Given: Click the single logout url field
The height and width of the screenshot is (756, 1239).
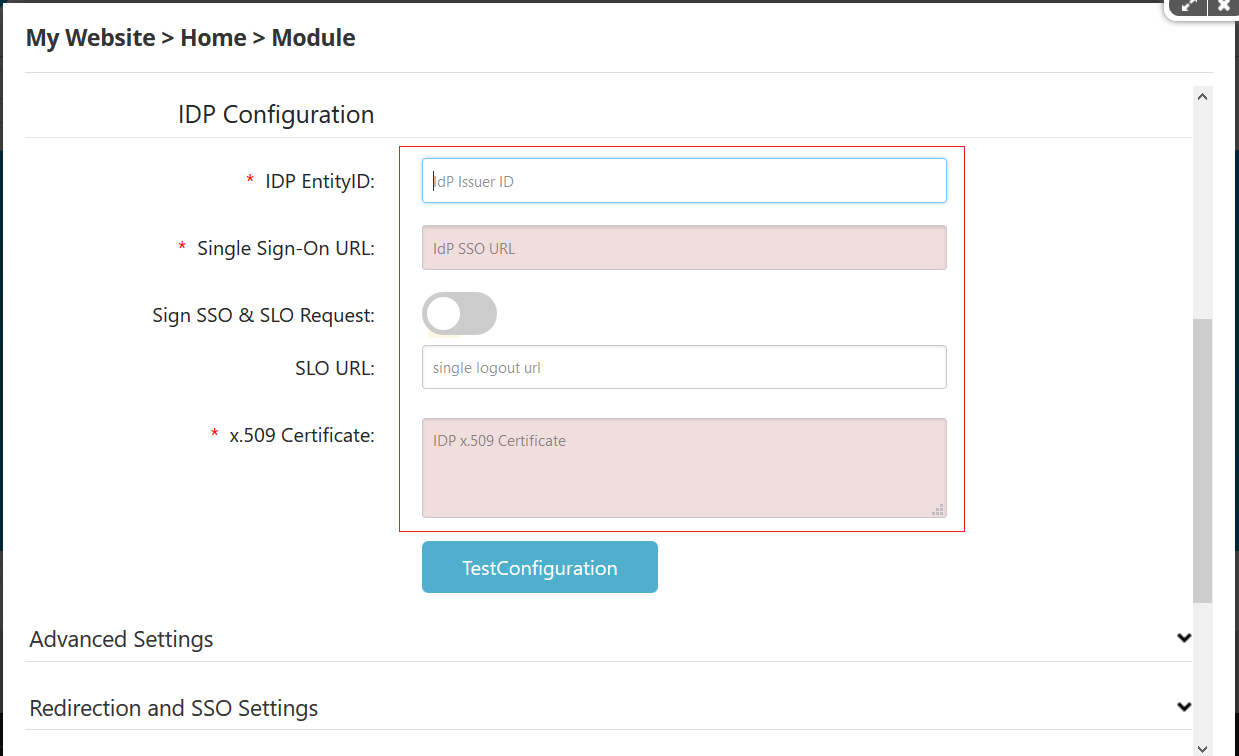Looking at the screenshot, I should pyautogui.click(x=684, y=367).
